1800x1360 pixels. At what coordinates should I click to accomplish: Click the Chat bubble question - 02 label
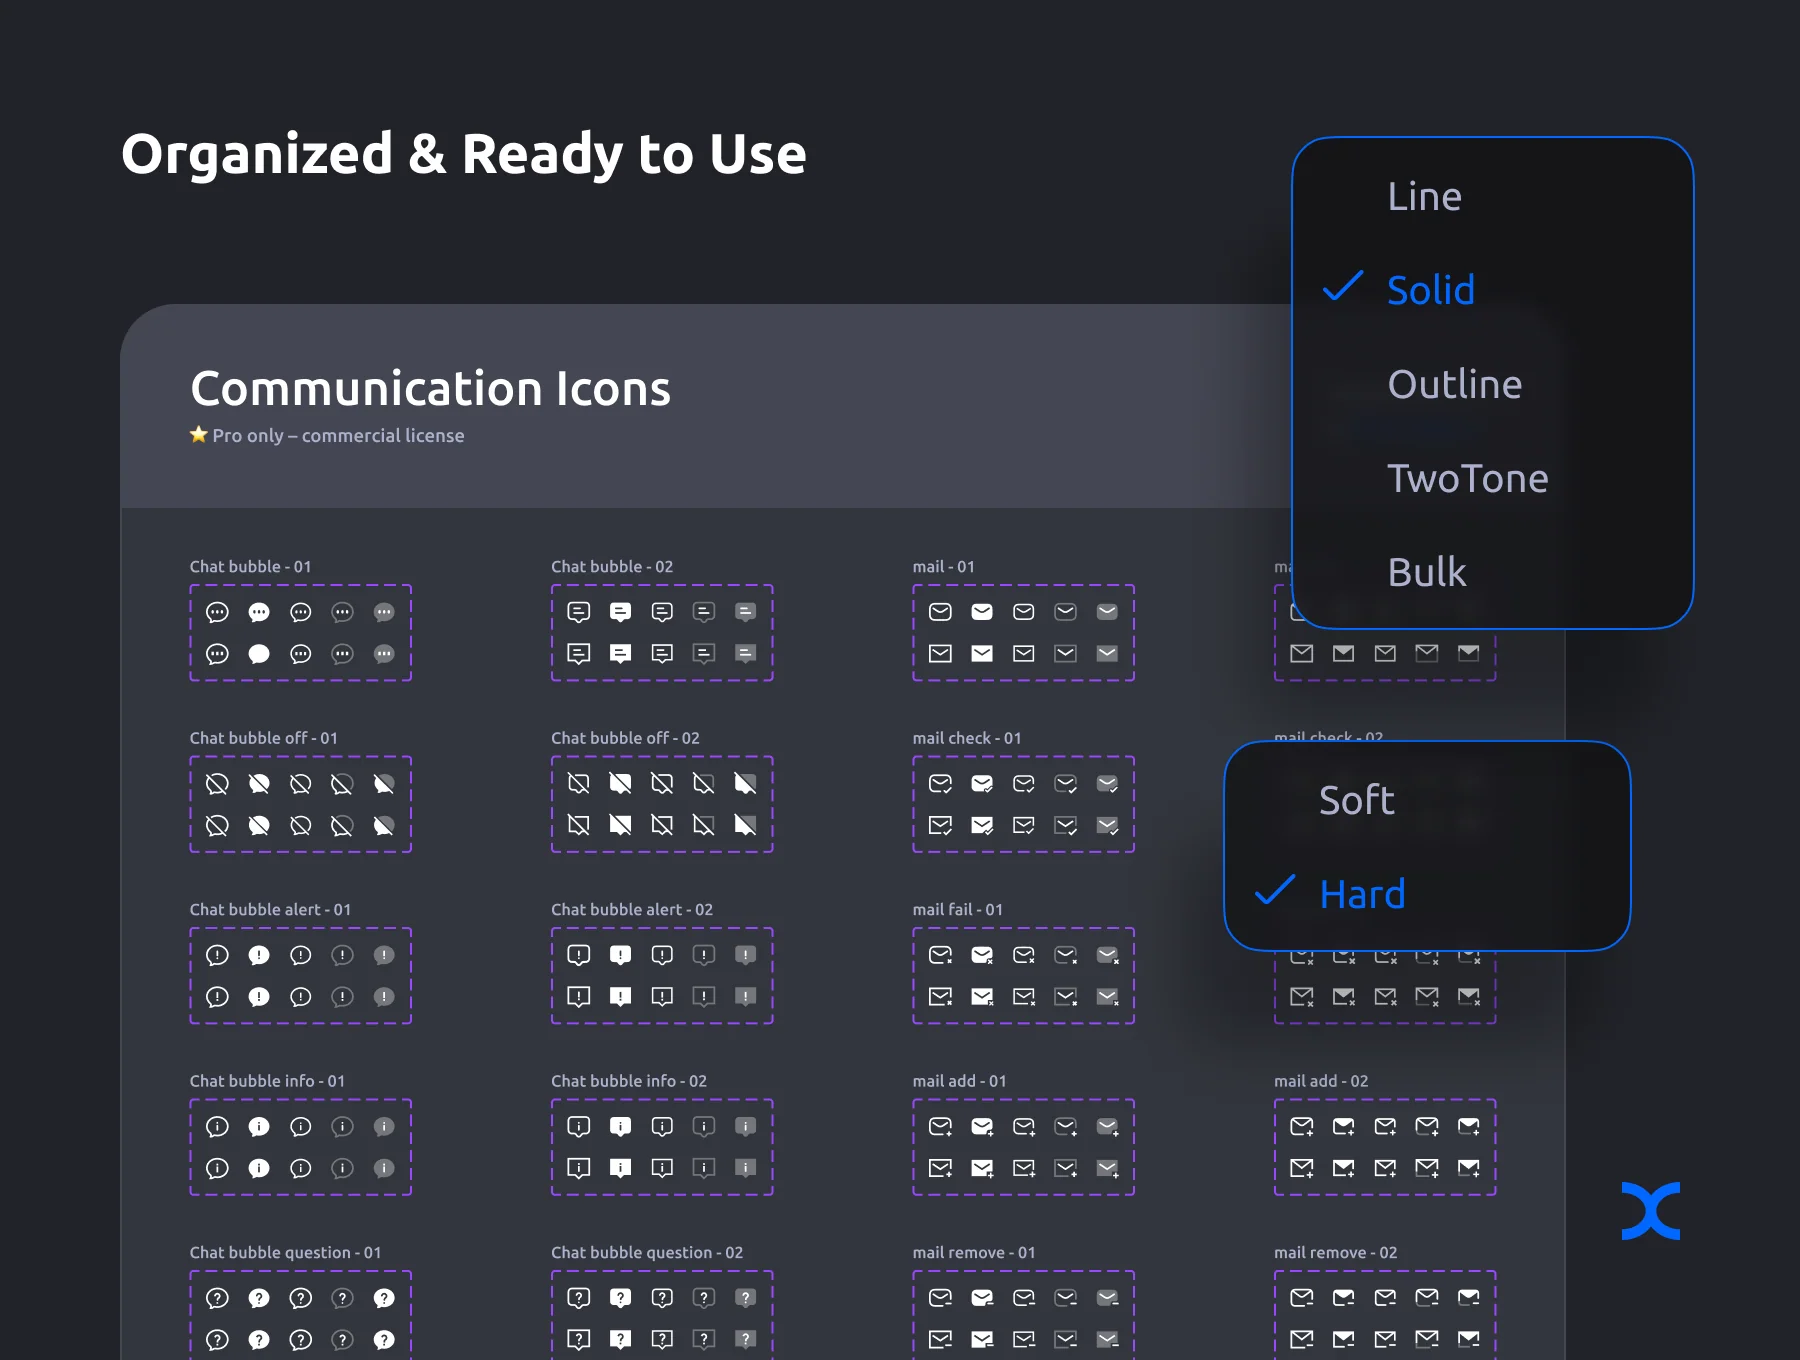[x=647, y=1253]
